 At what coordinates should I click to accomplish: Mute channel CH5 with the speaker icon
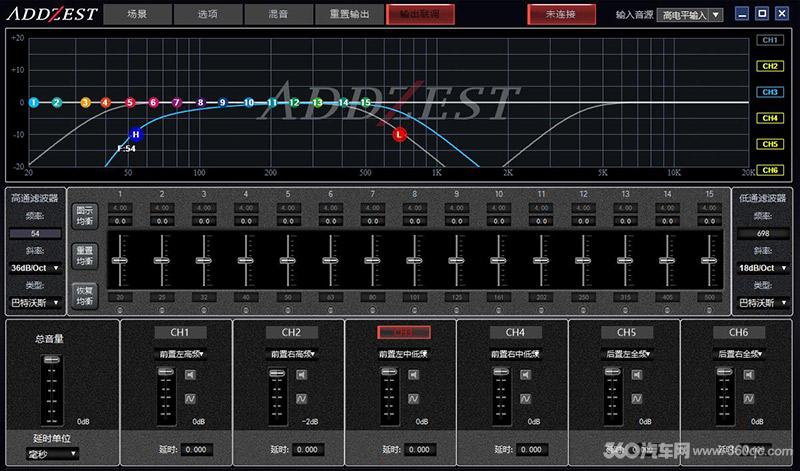pos(637,375)
